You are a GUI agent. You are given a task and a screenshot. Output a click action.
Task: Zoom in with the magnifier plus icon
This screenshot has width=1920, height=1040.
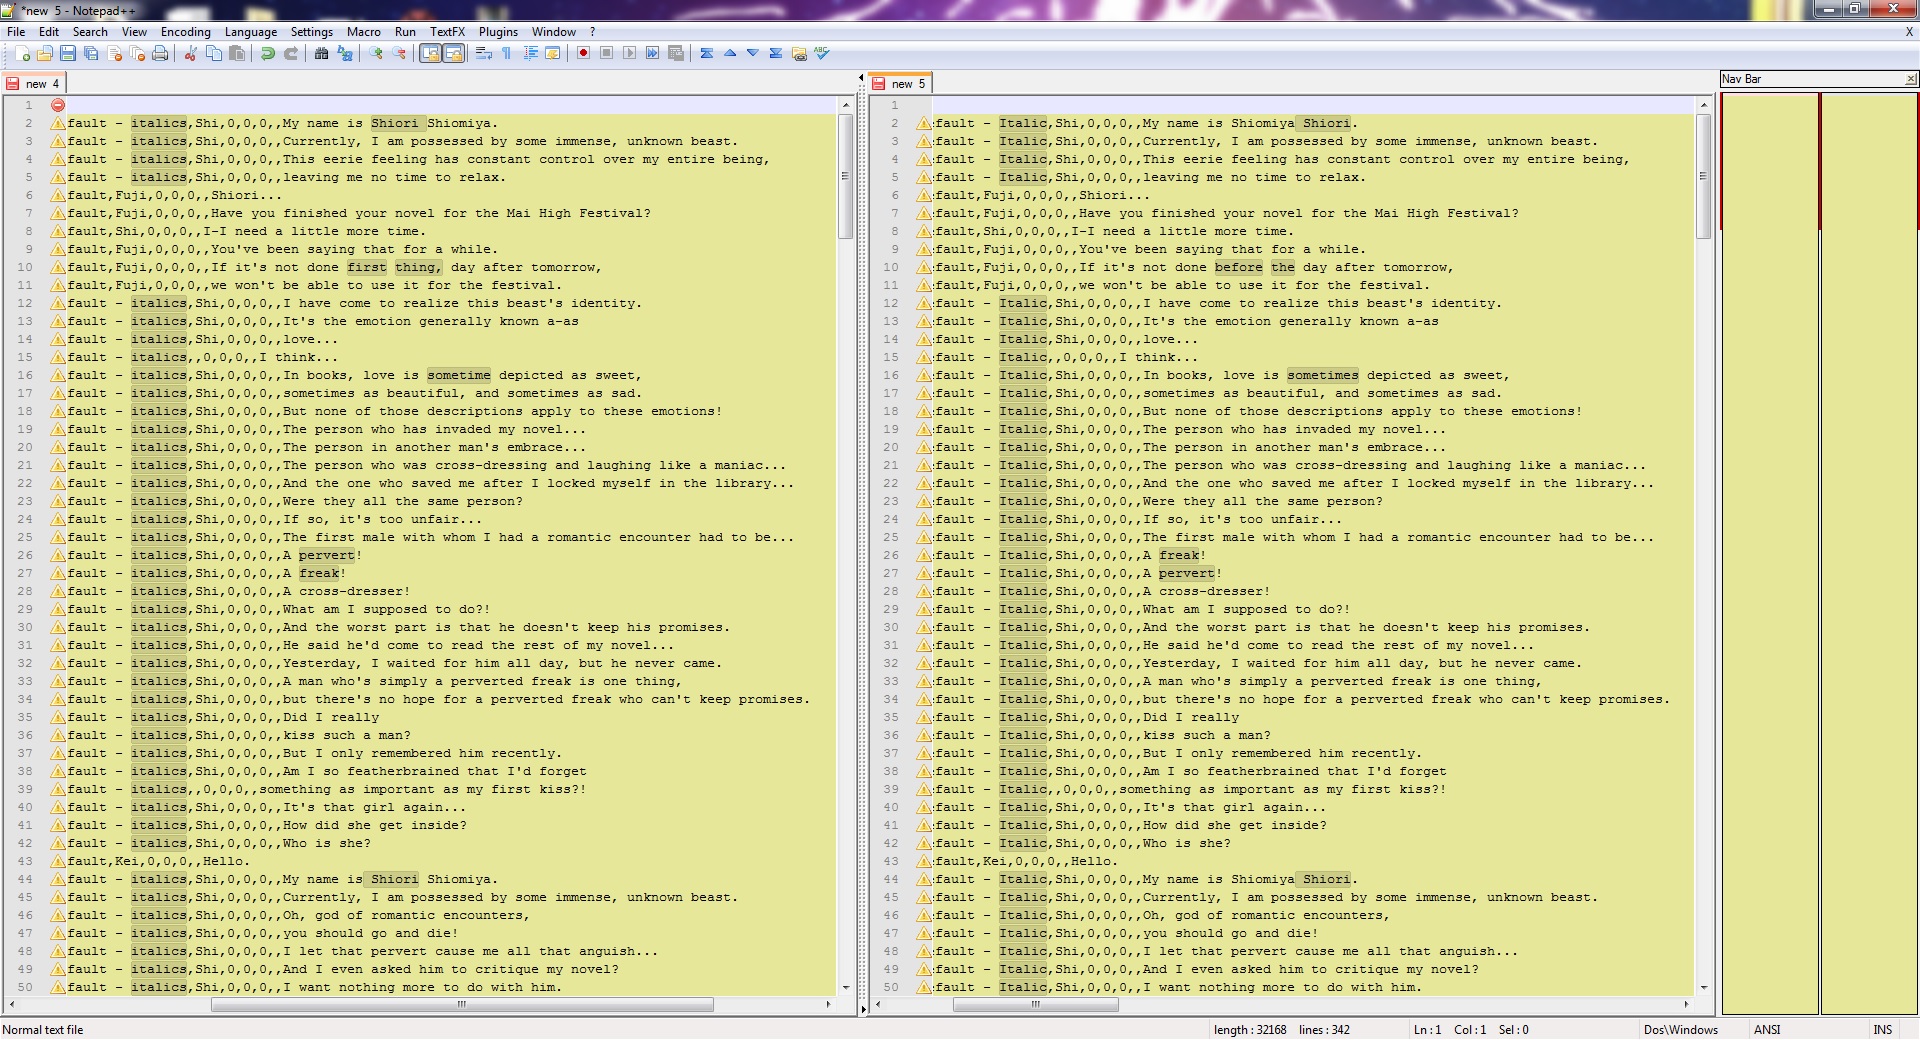point(376,53)
